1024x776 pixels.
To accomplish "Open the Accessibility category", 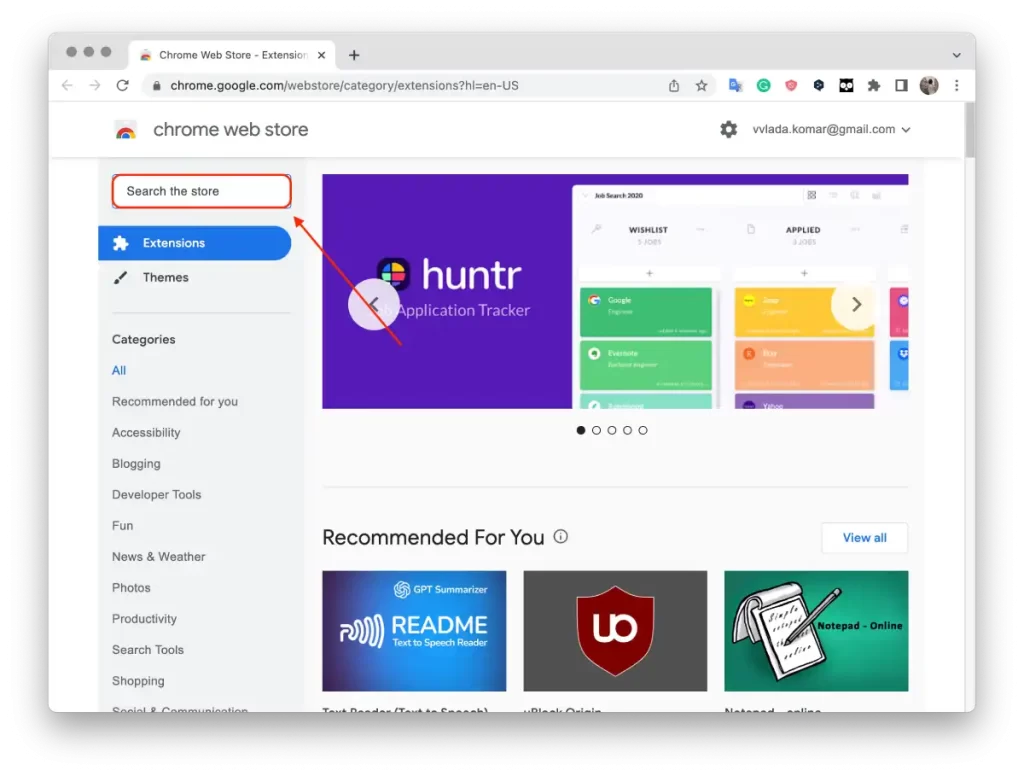I will (x=146, y=432).
